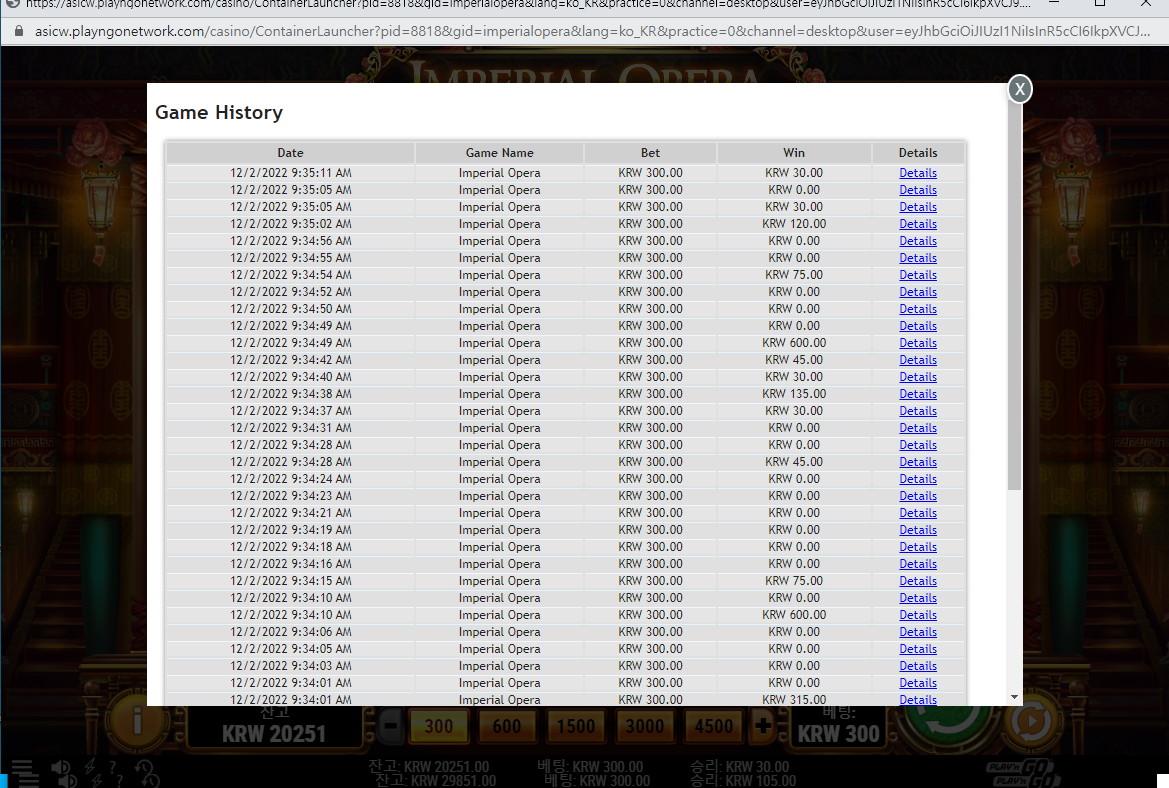Click the date 12/2/2022 9:35:11 AM
The image size is (1169, 788).
pos(291,173)
